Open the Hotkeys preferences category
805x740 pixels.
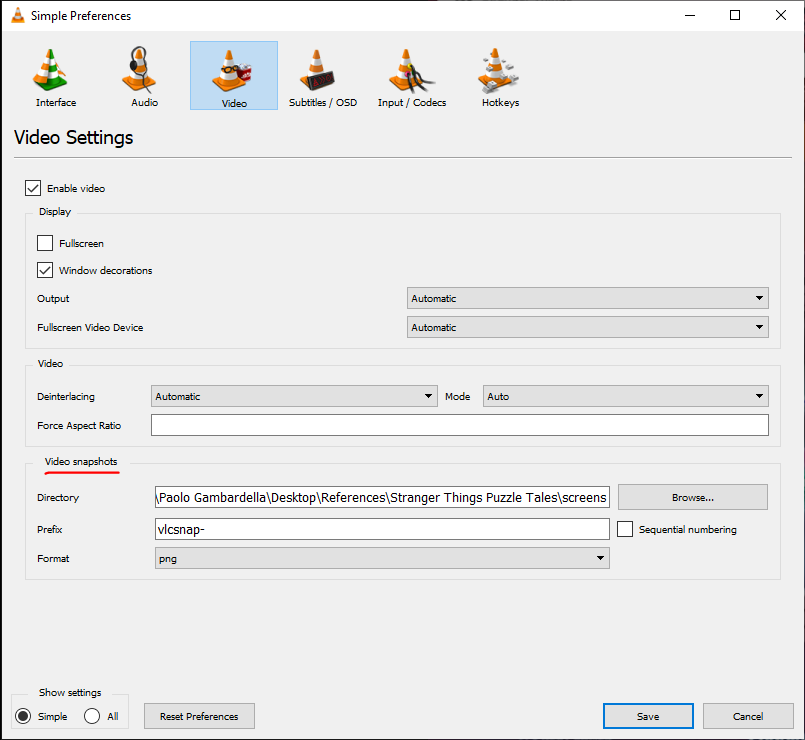click(501, 76)
